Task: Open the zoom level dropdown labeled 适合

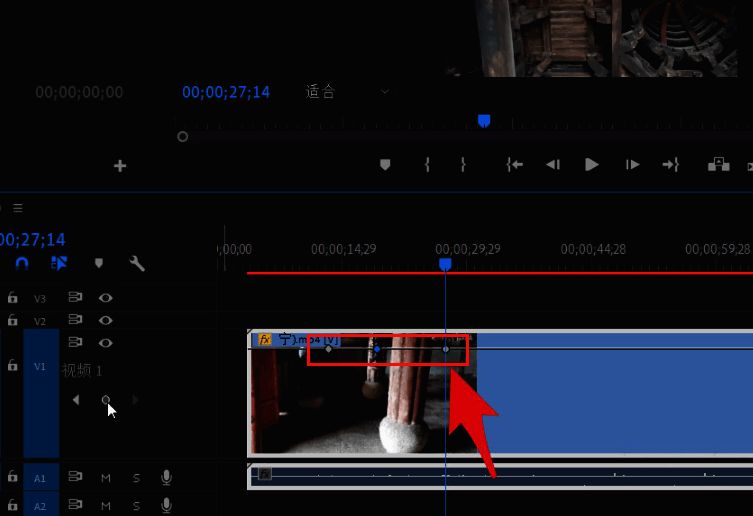Action: coord(347,92)
